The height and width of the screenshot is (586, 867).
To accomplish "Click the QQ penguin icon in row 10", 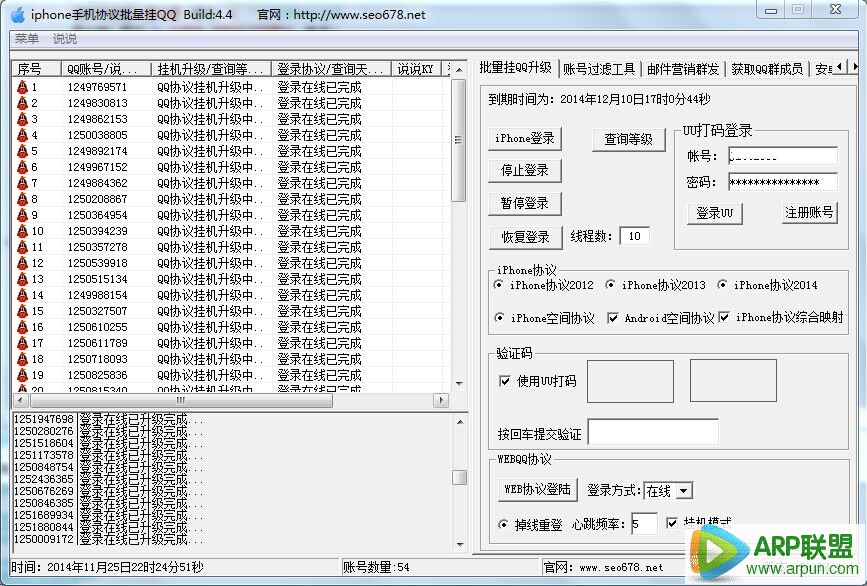I will coord(23,231).
